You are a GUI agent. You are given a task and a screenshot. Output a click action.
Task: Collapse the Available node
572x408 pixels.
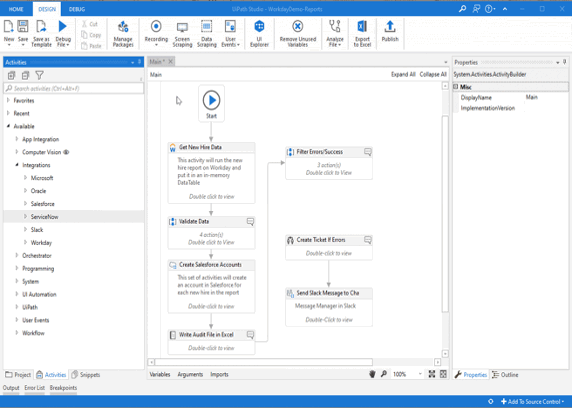pyautogui.click(x=8, y=126)
